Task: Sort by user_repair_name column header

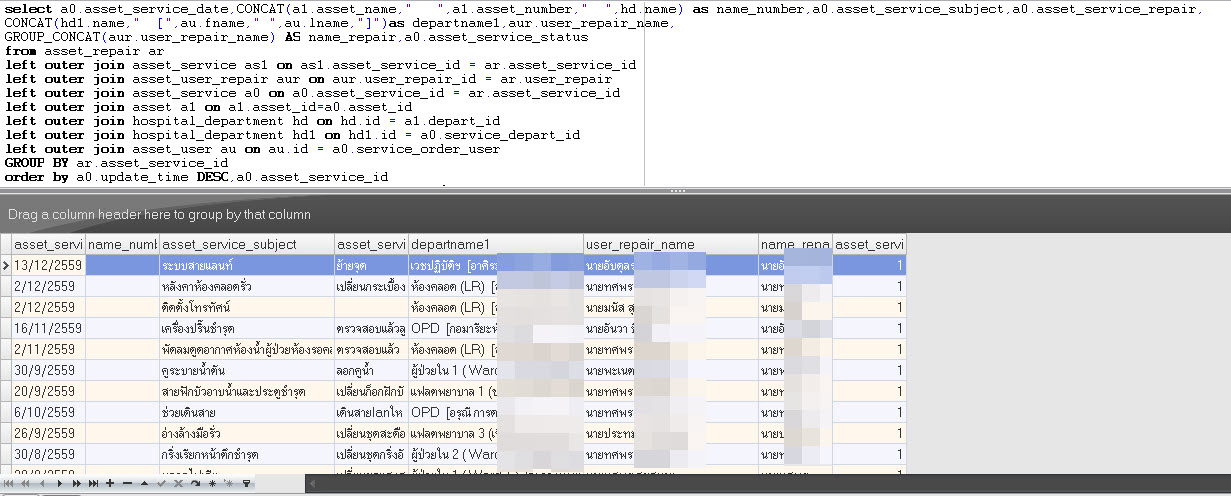Action: click(x=671, y=244)
